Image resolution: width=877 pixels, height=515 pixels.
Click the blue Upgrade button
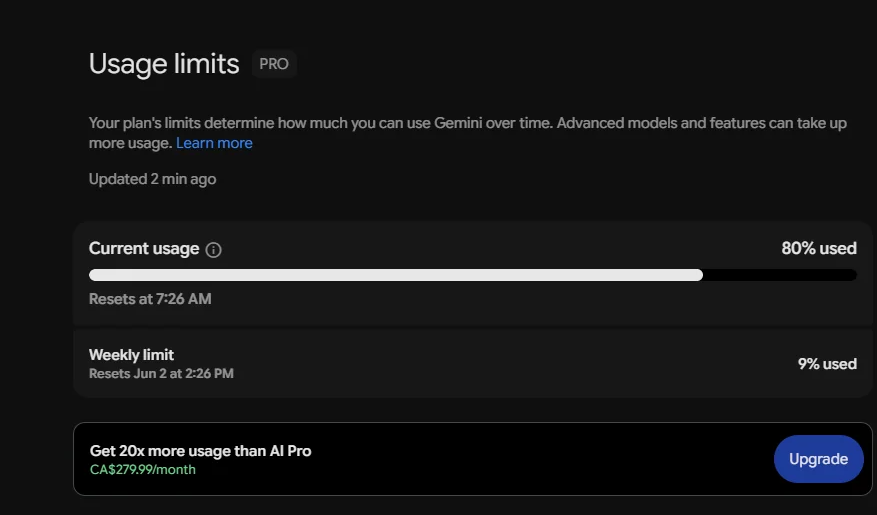[818, 459]
